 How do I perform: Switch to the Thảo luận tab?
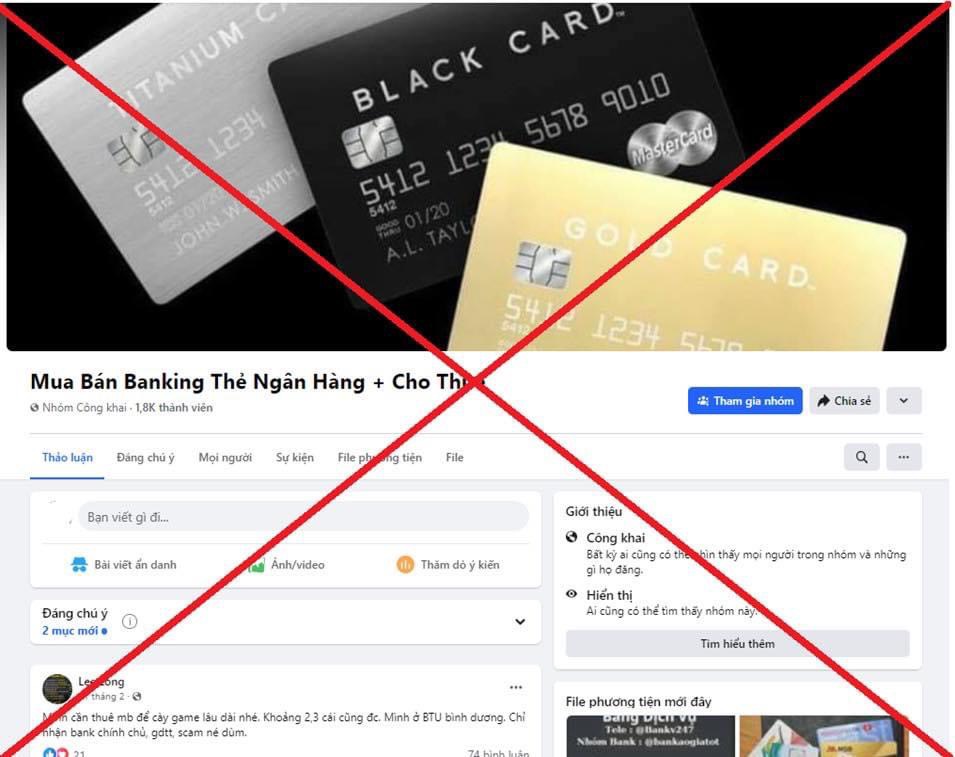tap(67, 457)
